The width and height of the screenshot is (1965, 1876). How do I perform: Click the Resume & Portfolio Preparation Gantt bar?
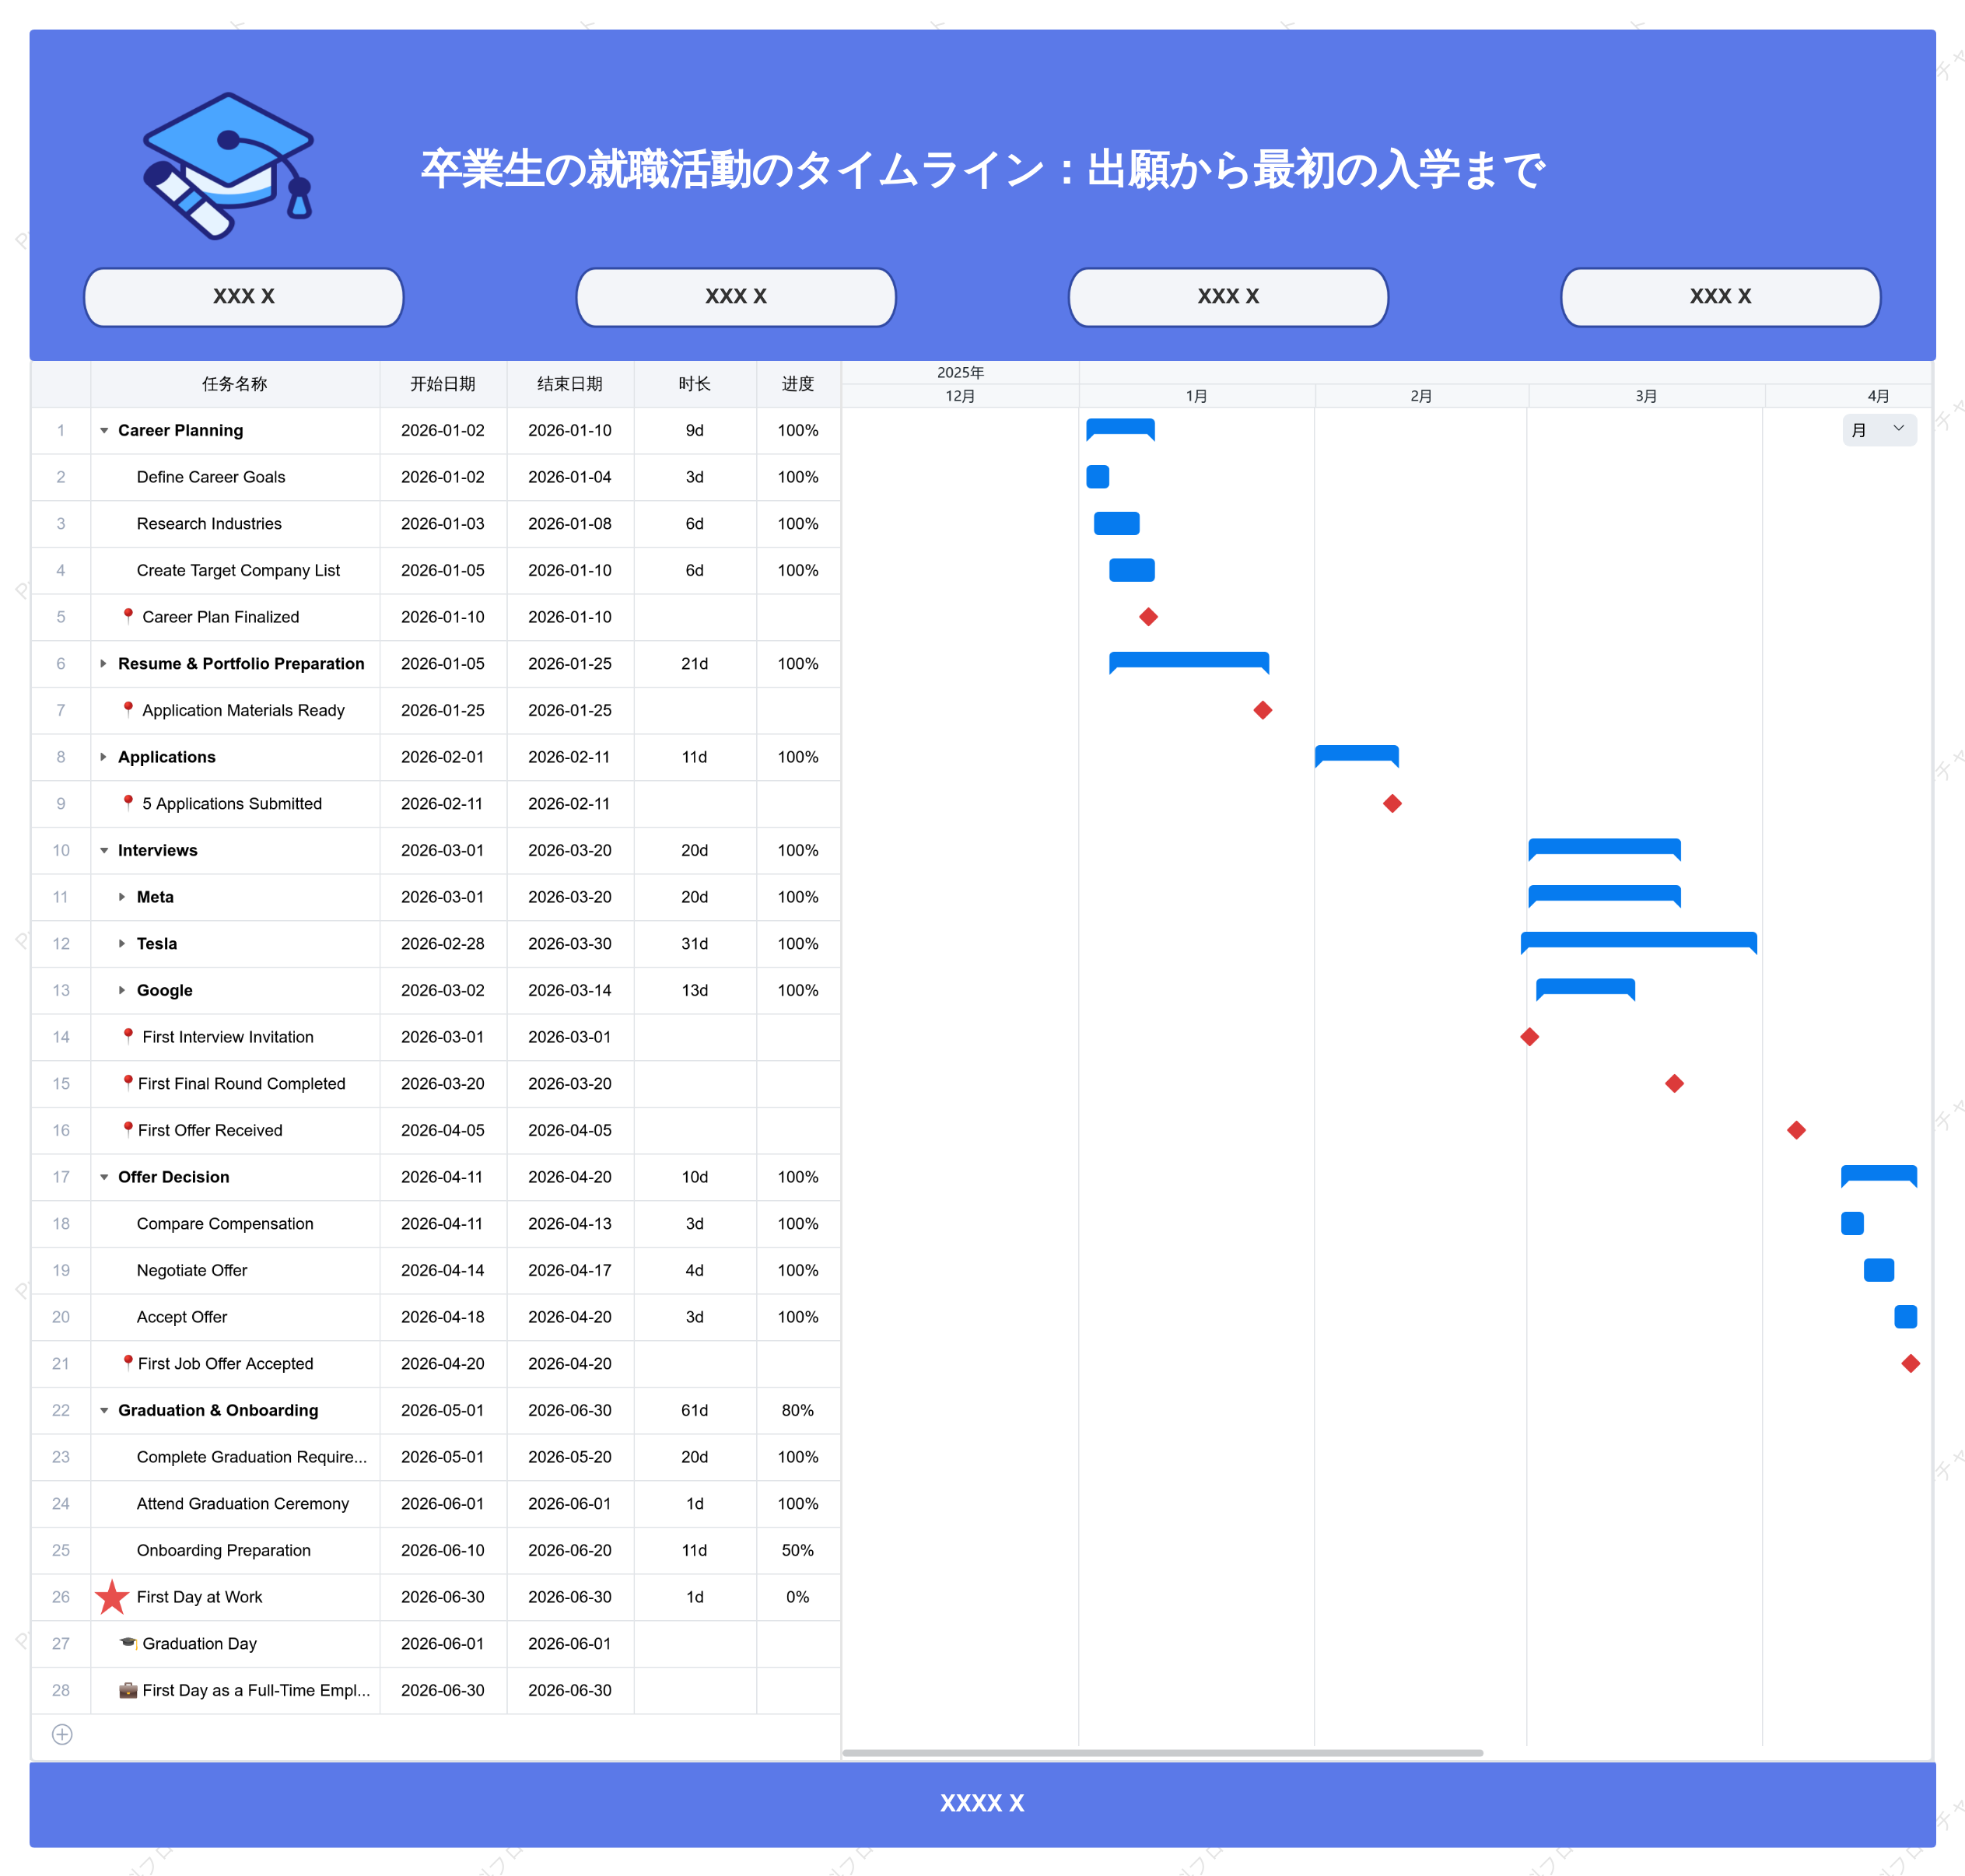pyautogui.click(x=1189, y=661)
